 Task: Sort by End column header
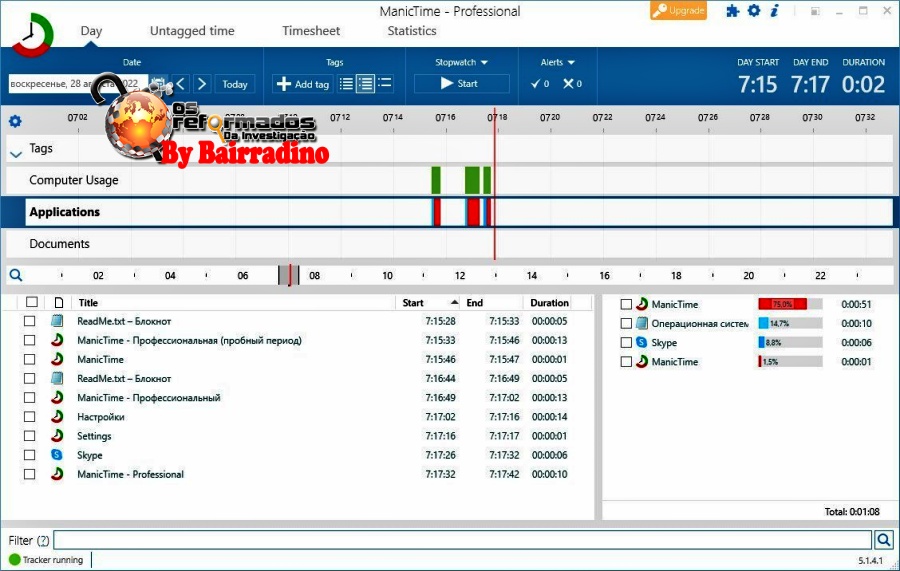pos(474,302)
